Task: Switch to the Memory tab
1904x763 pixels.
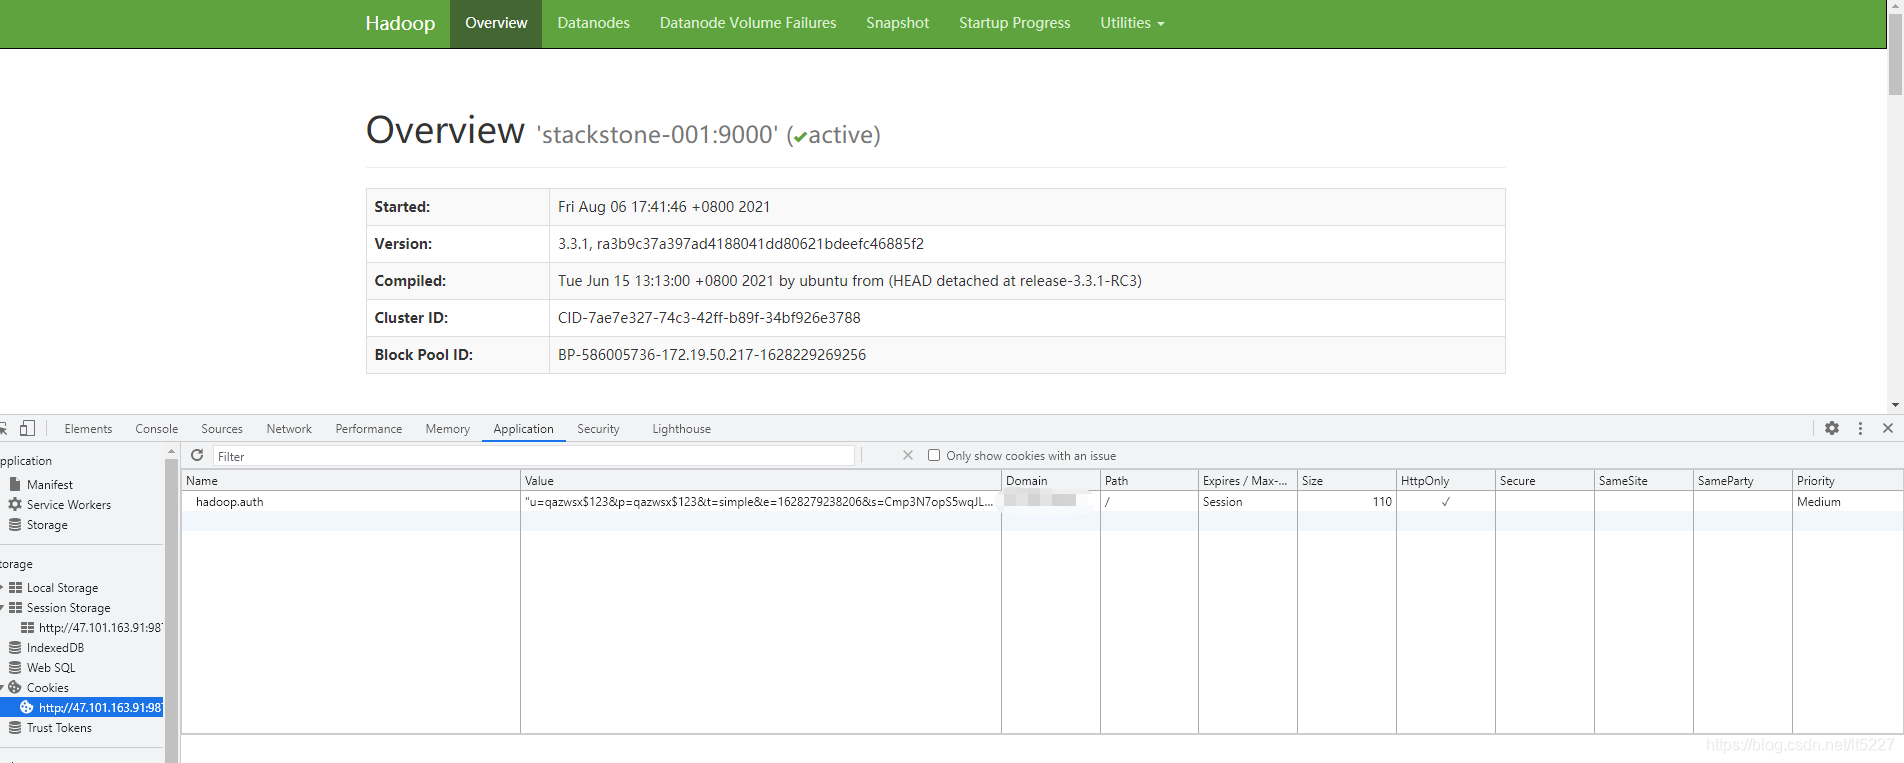Action: (447, 429)
